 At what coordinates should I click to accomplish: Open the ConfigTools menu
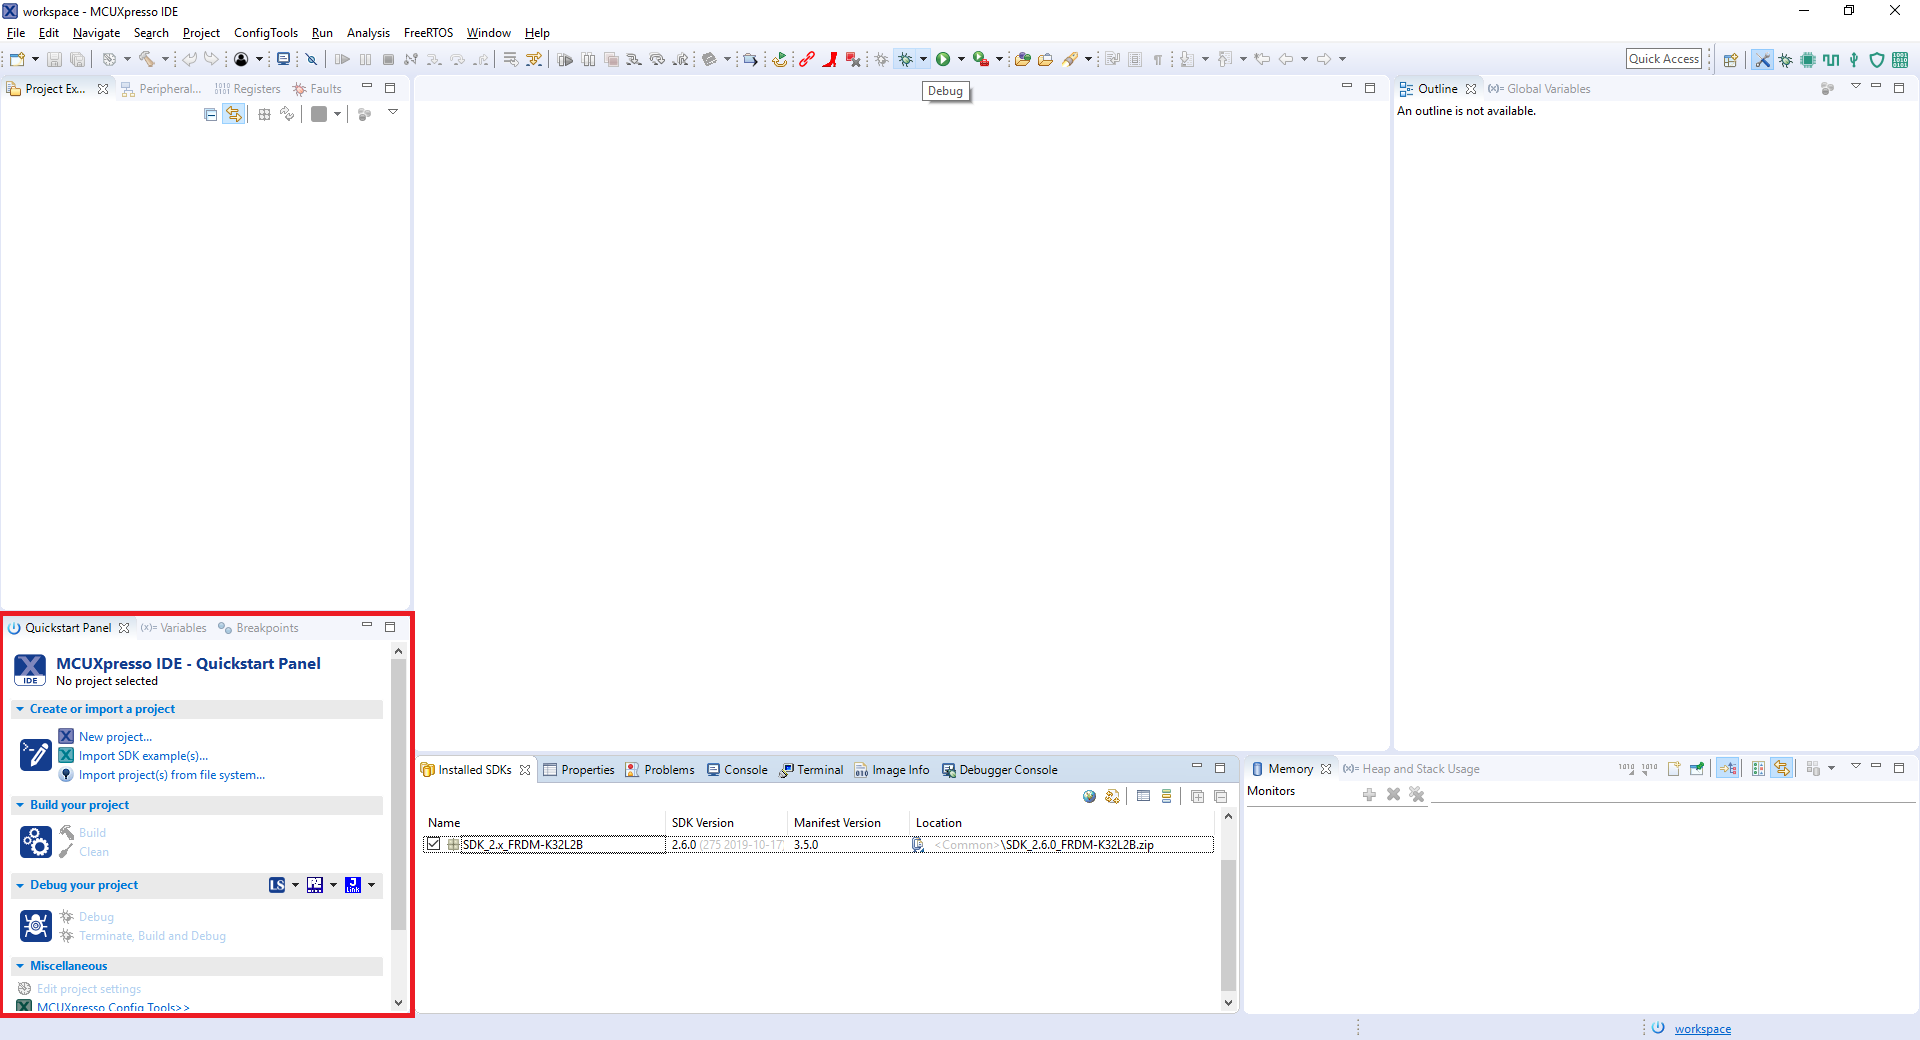click(x=265, y=33)
